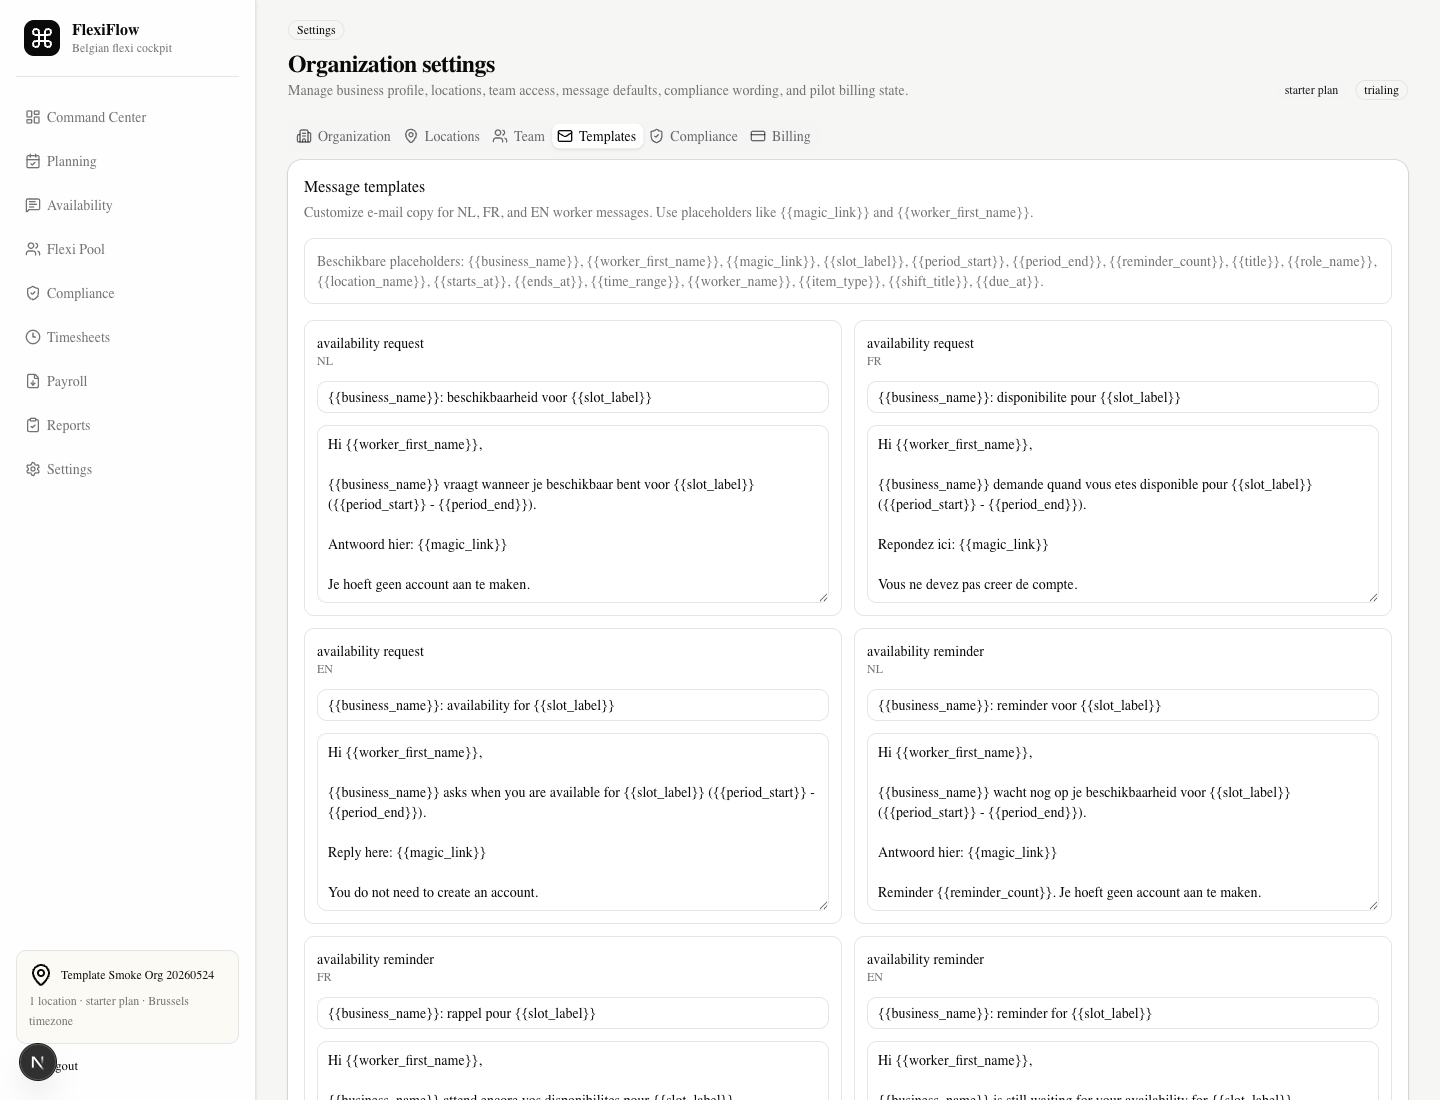Switch to the Organization tab
This screenshot has height=1100, width=1440.
343,136
